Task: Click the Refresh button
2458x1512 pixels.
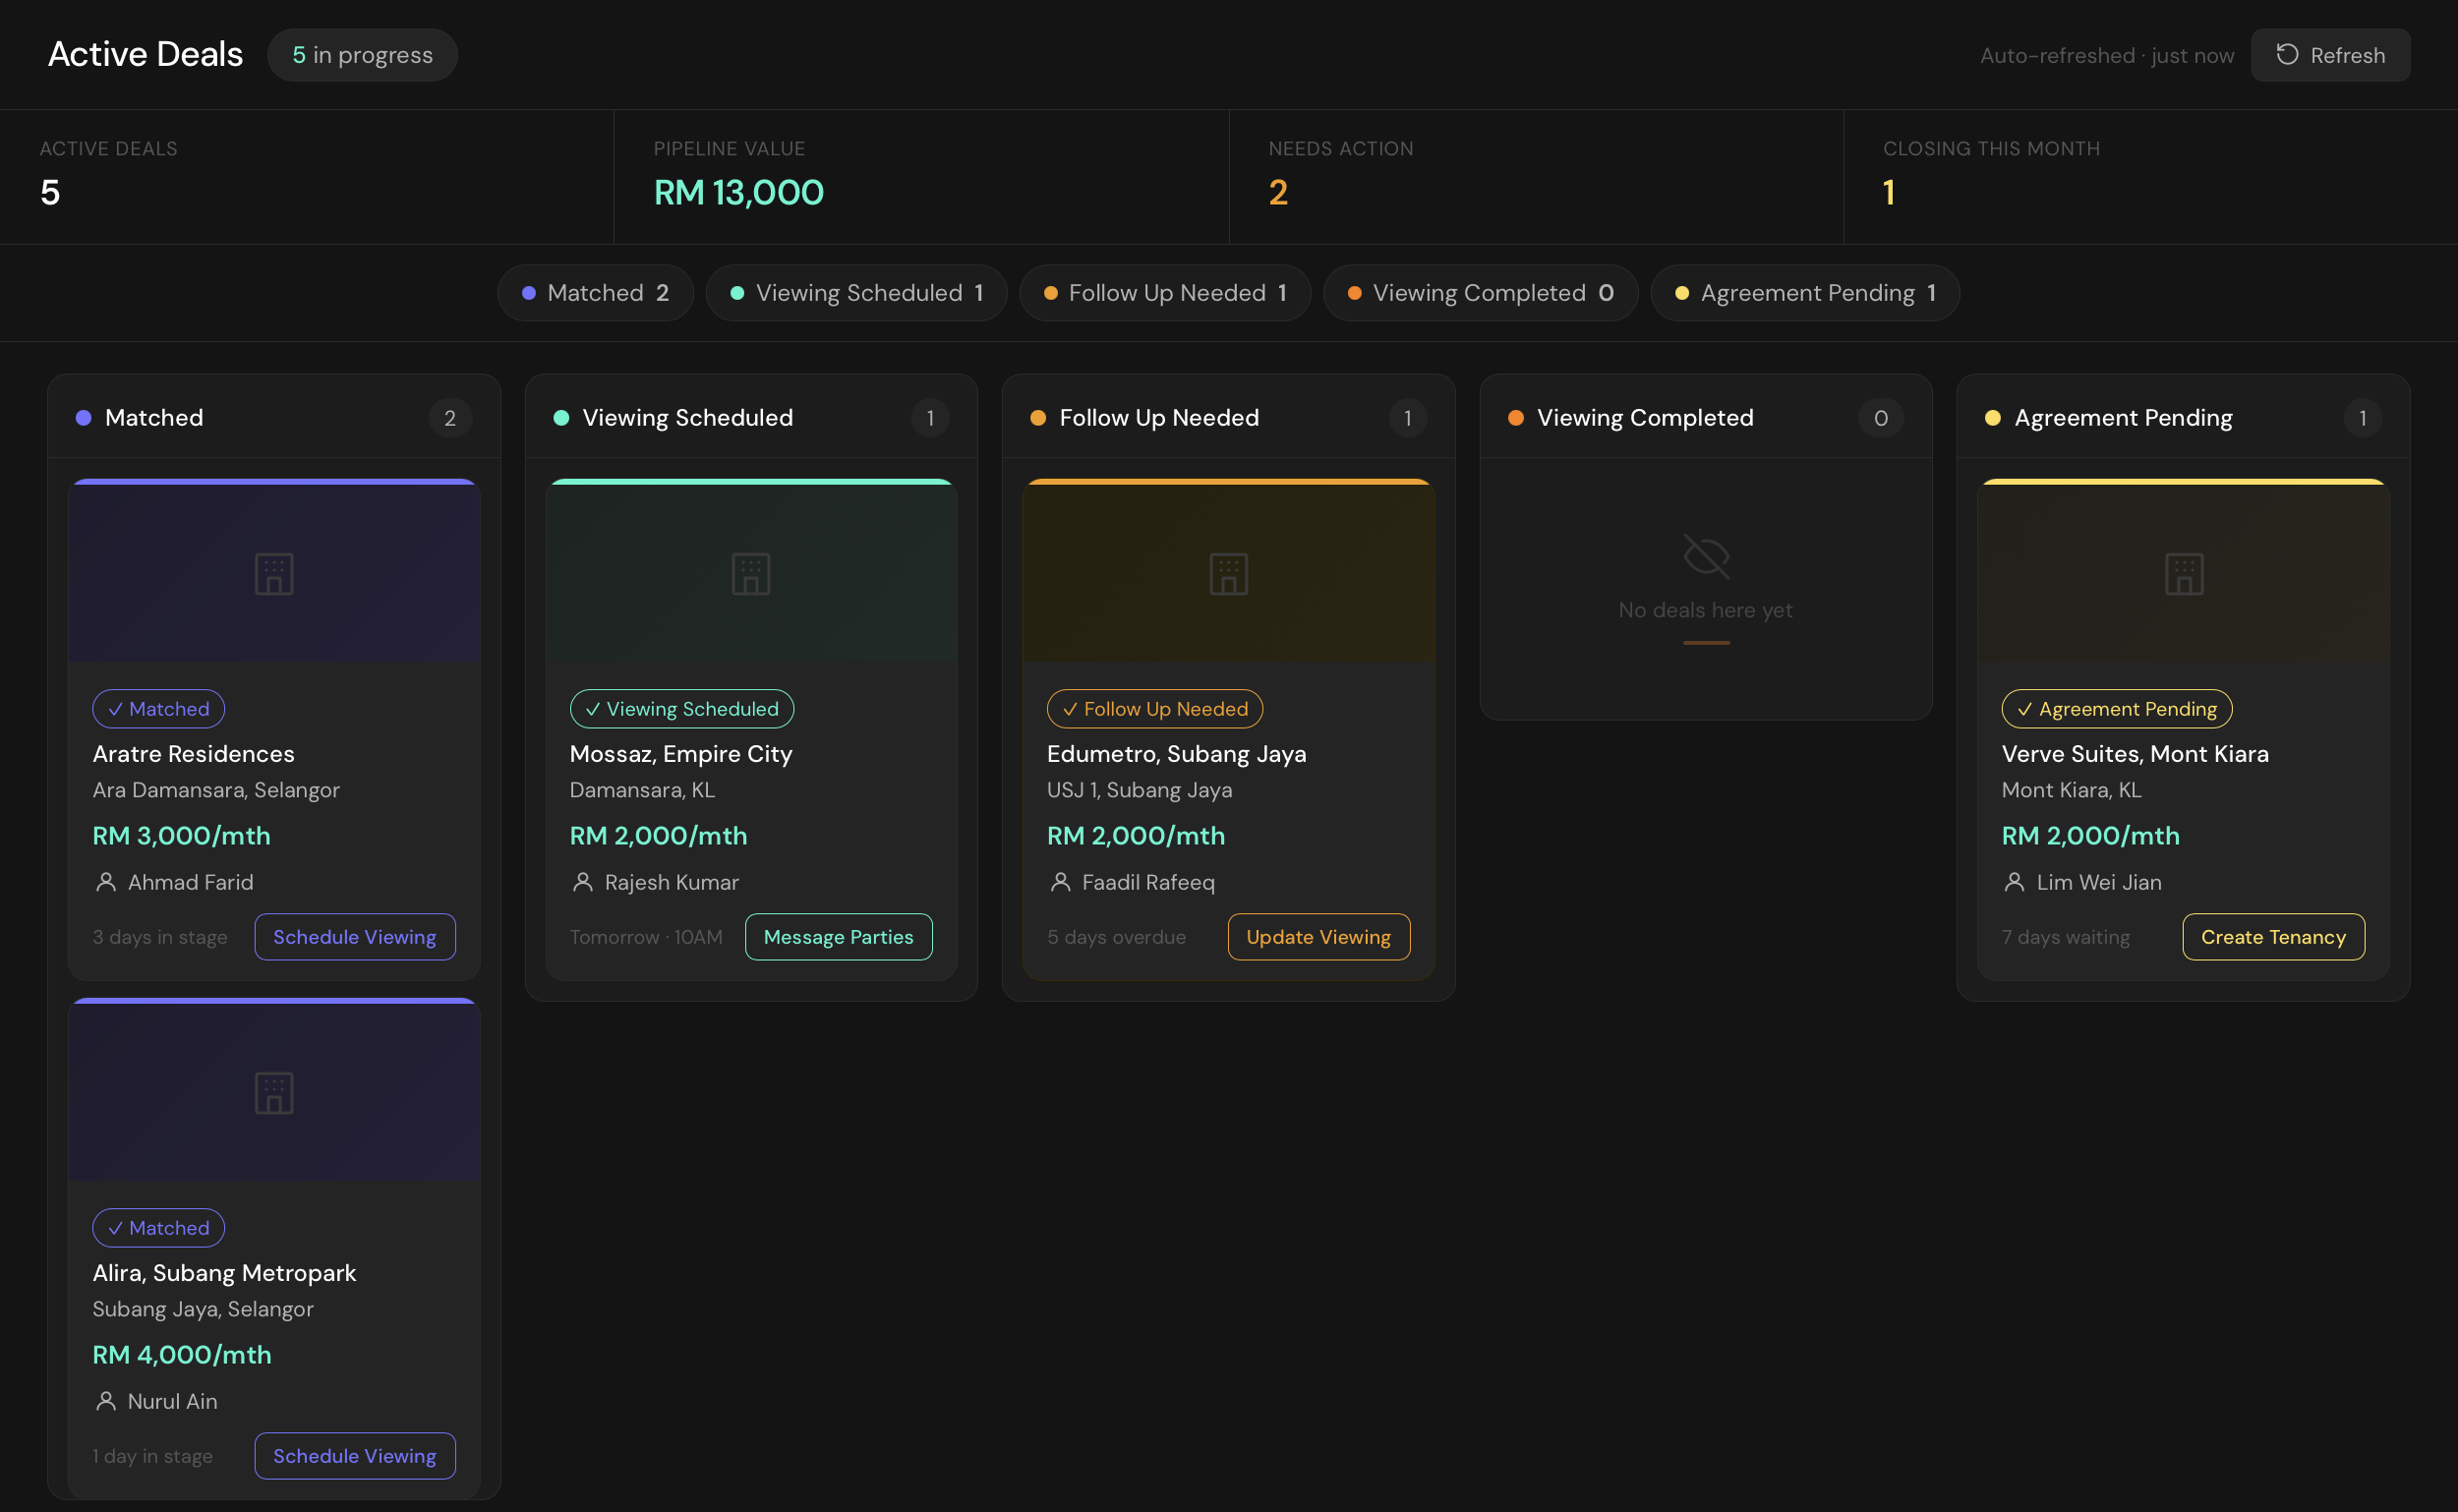Action: tap(2330, 55)
